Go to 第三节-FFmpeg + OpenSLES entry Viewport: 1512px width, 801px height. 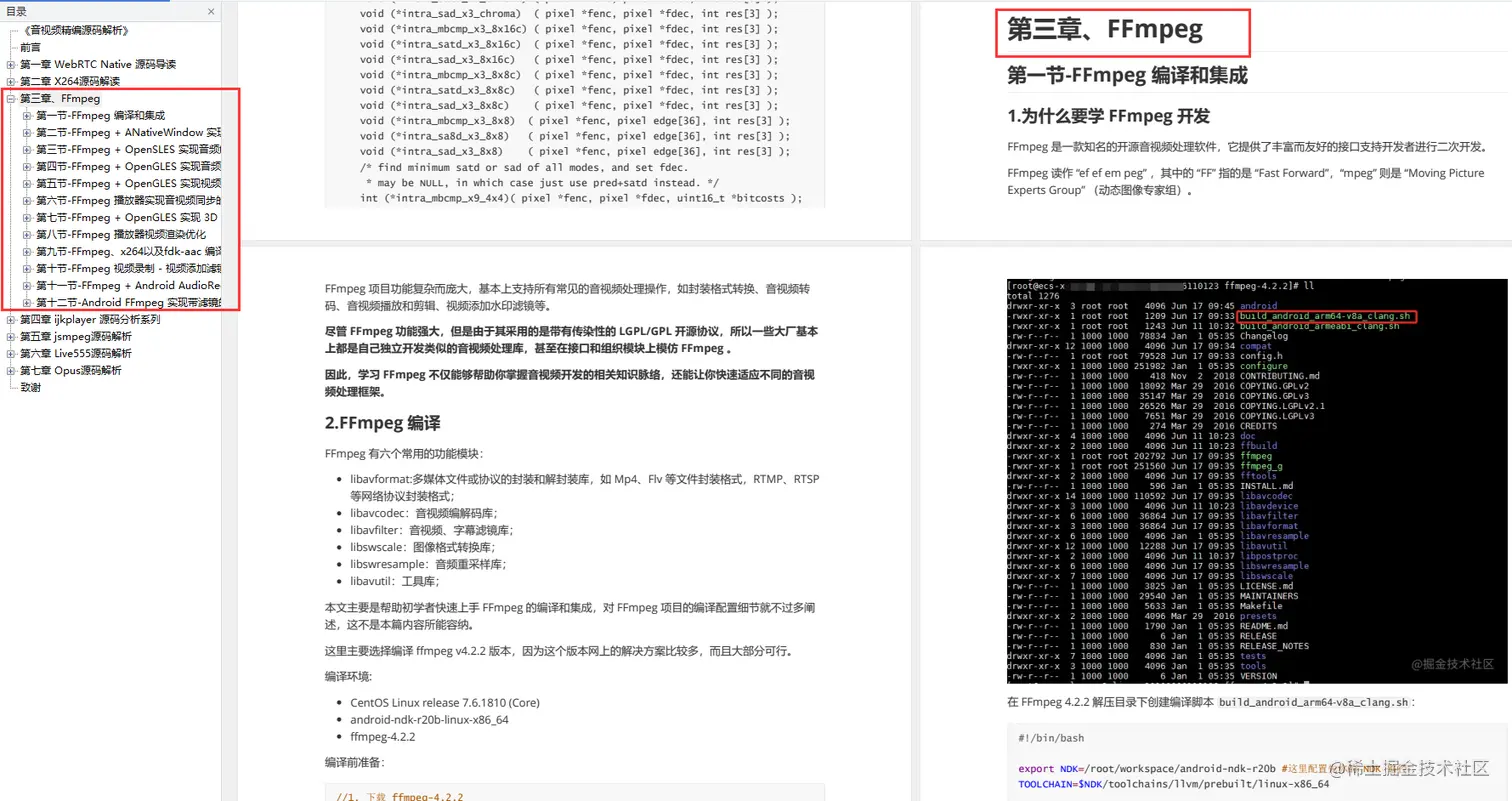[128, 150]
